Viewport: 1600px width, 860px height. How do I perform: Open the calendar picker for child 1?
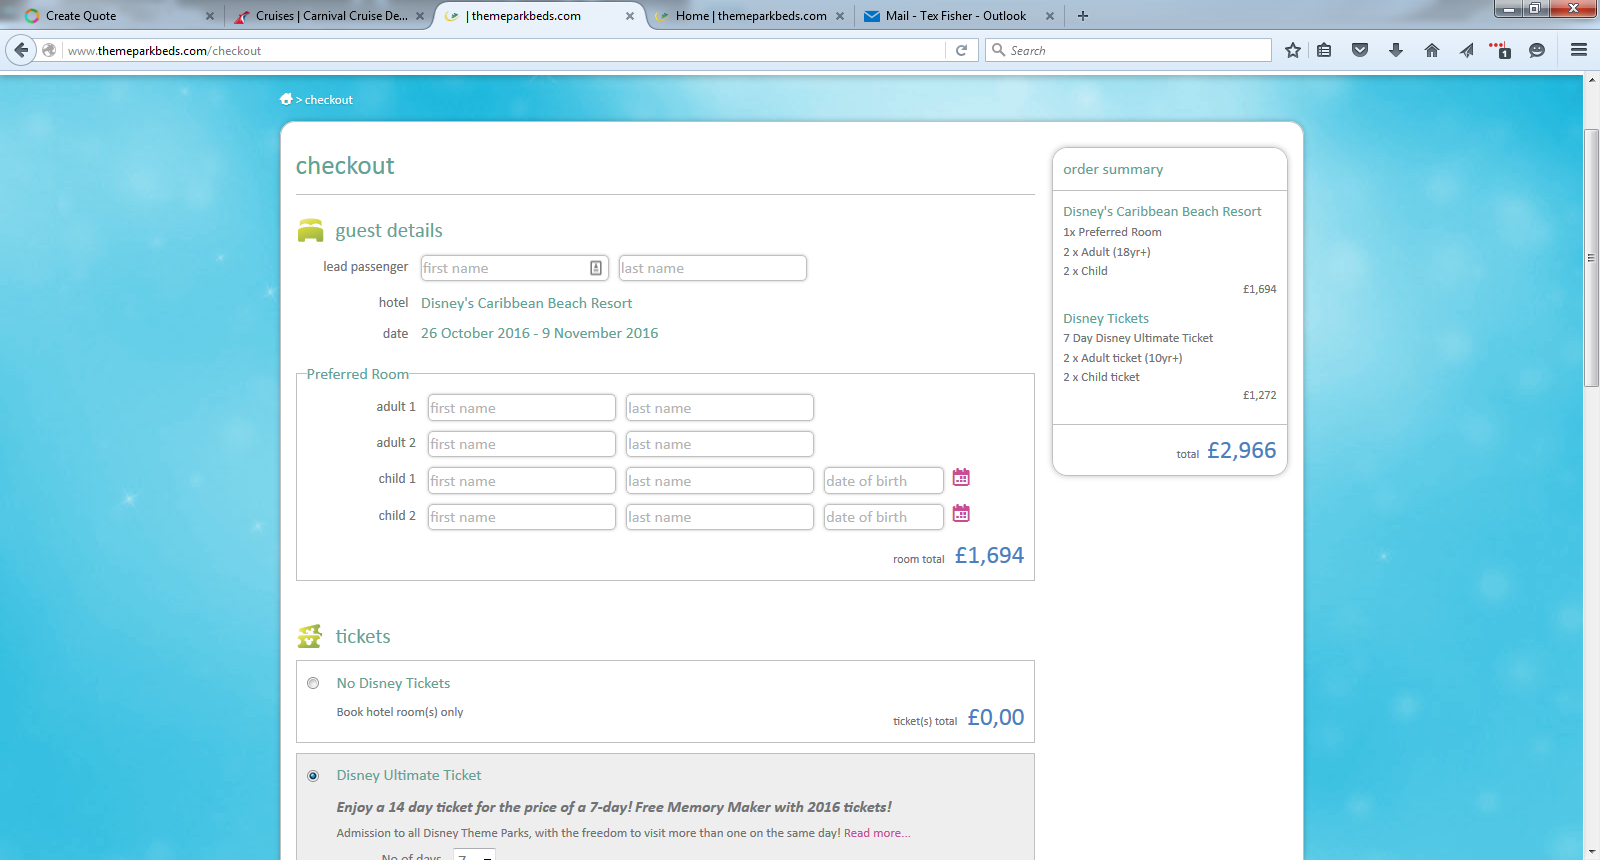[x=961, y=478]
